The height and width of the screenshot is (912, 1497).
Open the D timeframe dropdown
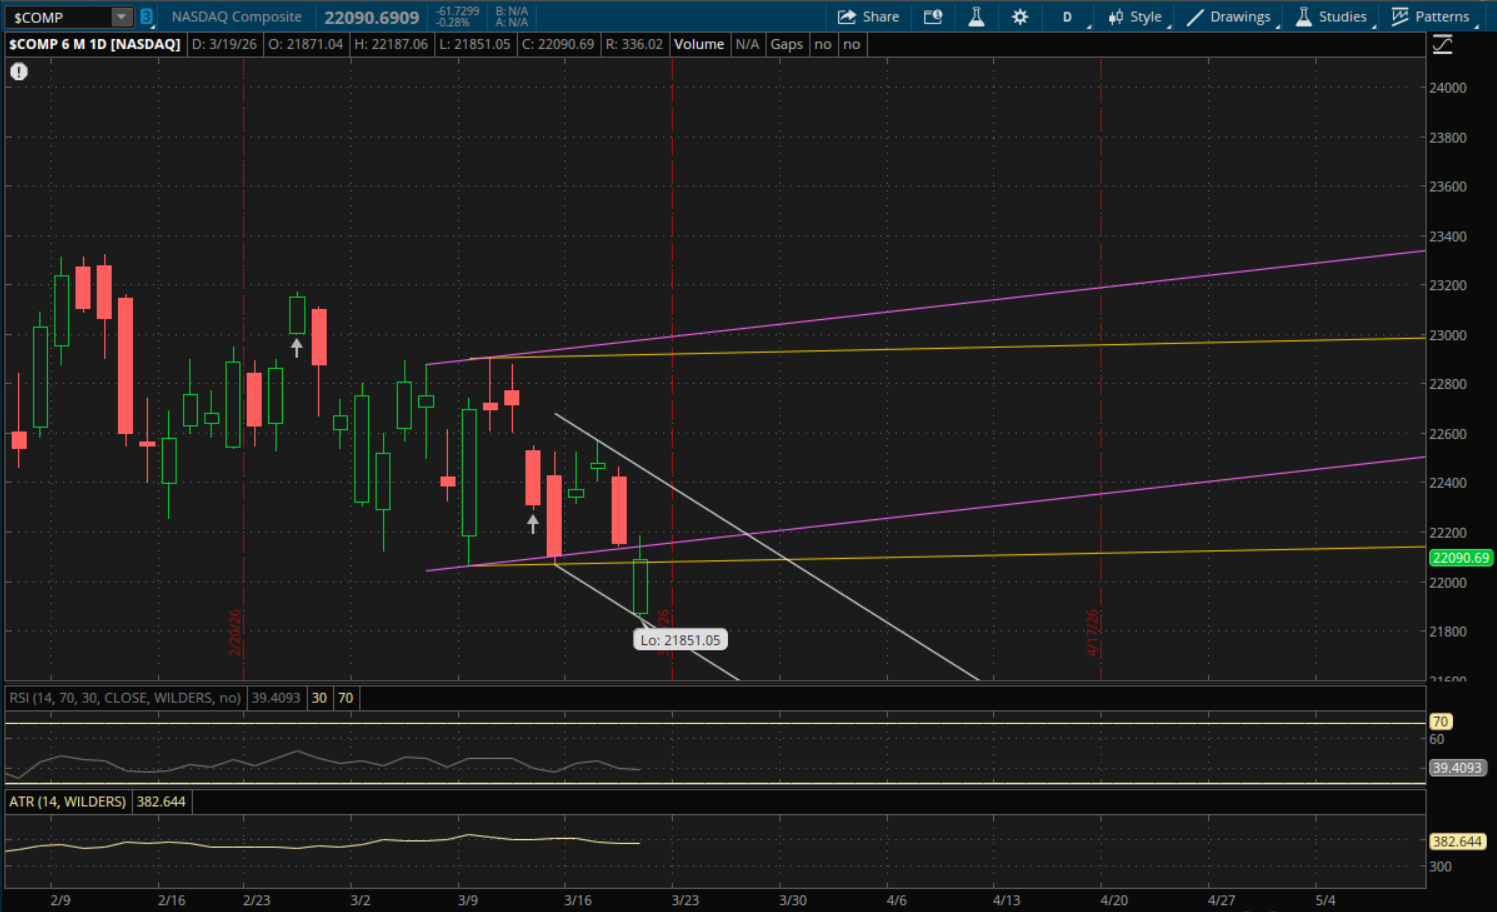[1068, 17]
